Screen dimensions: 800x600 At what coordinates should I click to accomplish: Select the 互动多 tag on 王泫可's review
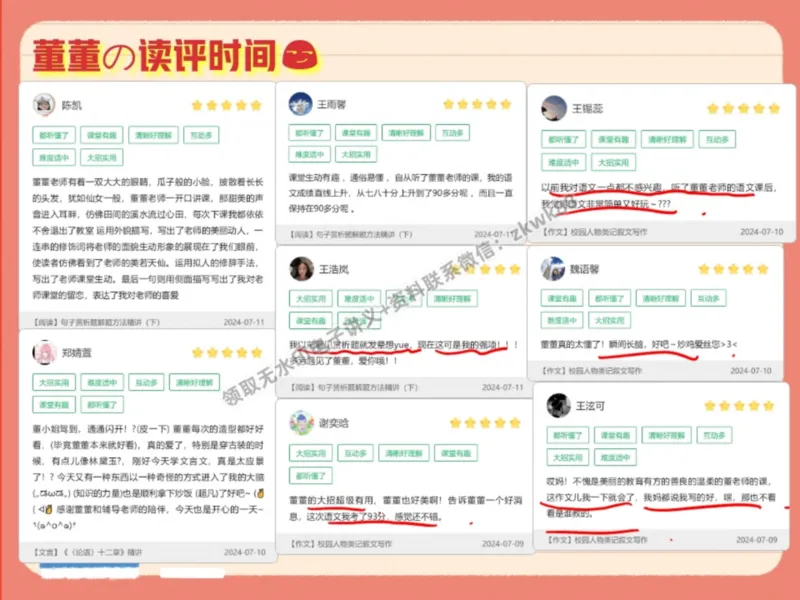coord(714,435)
